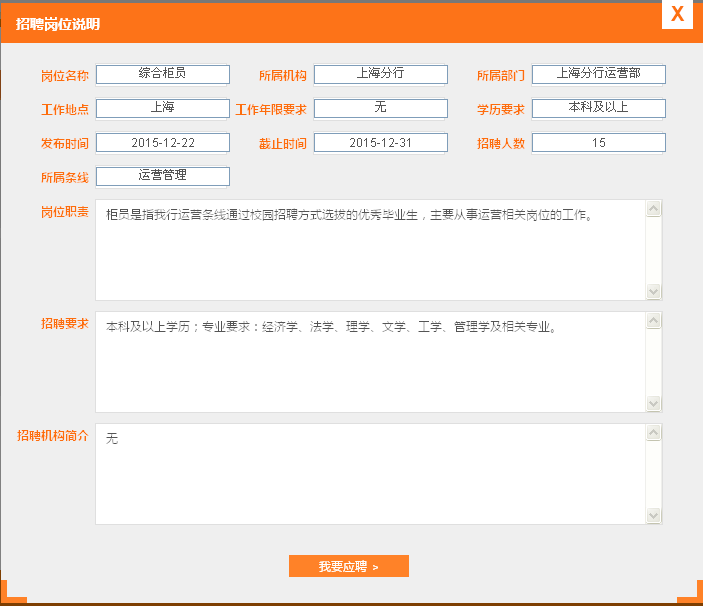
Task: Click scroll-down arrow of 招聘机构简介 box
Action: (654, 515)
